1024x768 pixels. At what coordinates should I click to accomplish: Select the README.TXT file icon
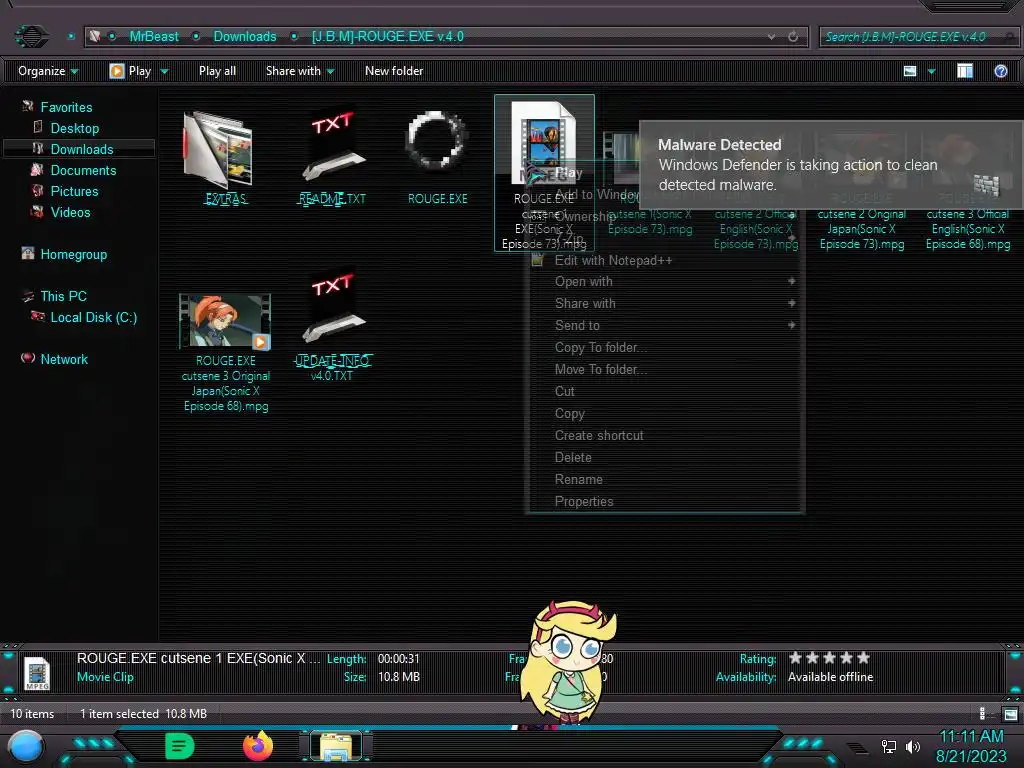tap(332, 146)
